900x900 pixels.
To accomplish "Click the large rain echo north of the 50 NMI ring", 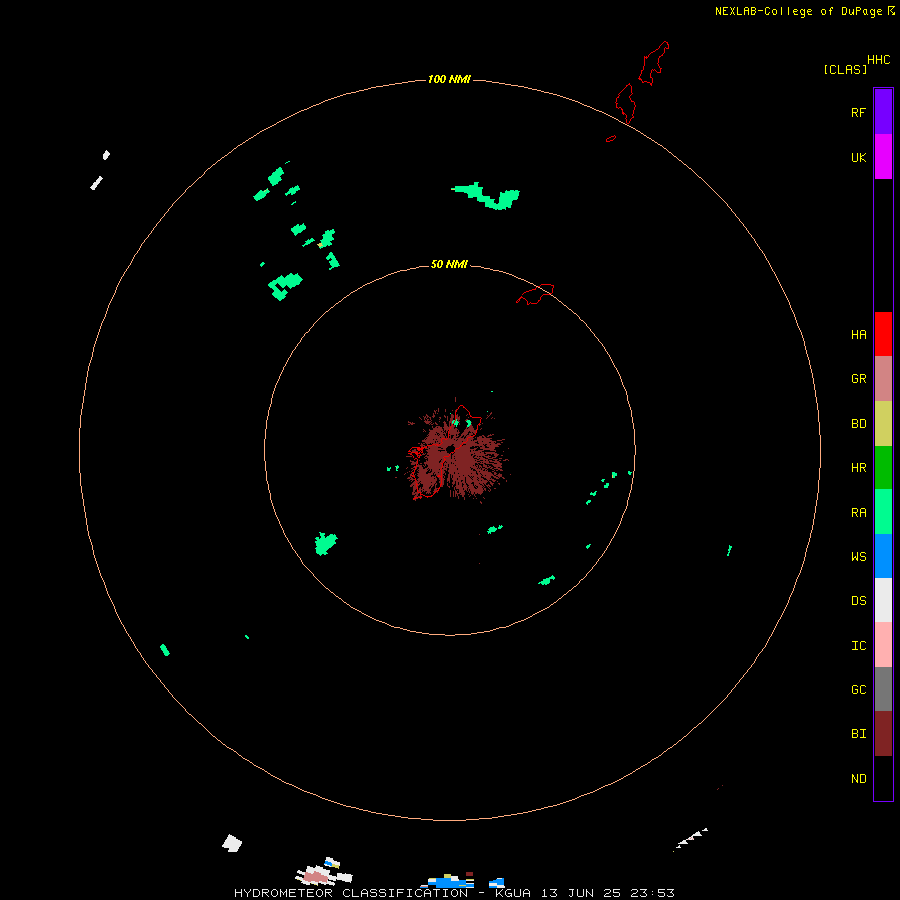I will point(487,196).
